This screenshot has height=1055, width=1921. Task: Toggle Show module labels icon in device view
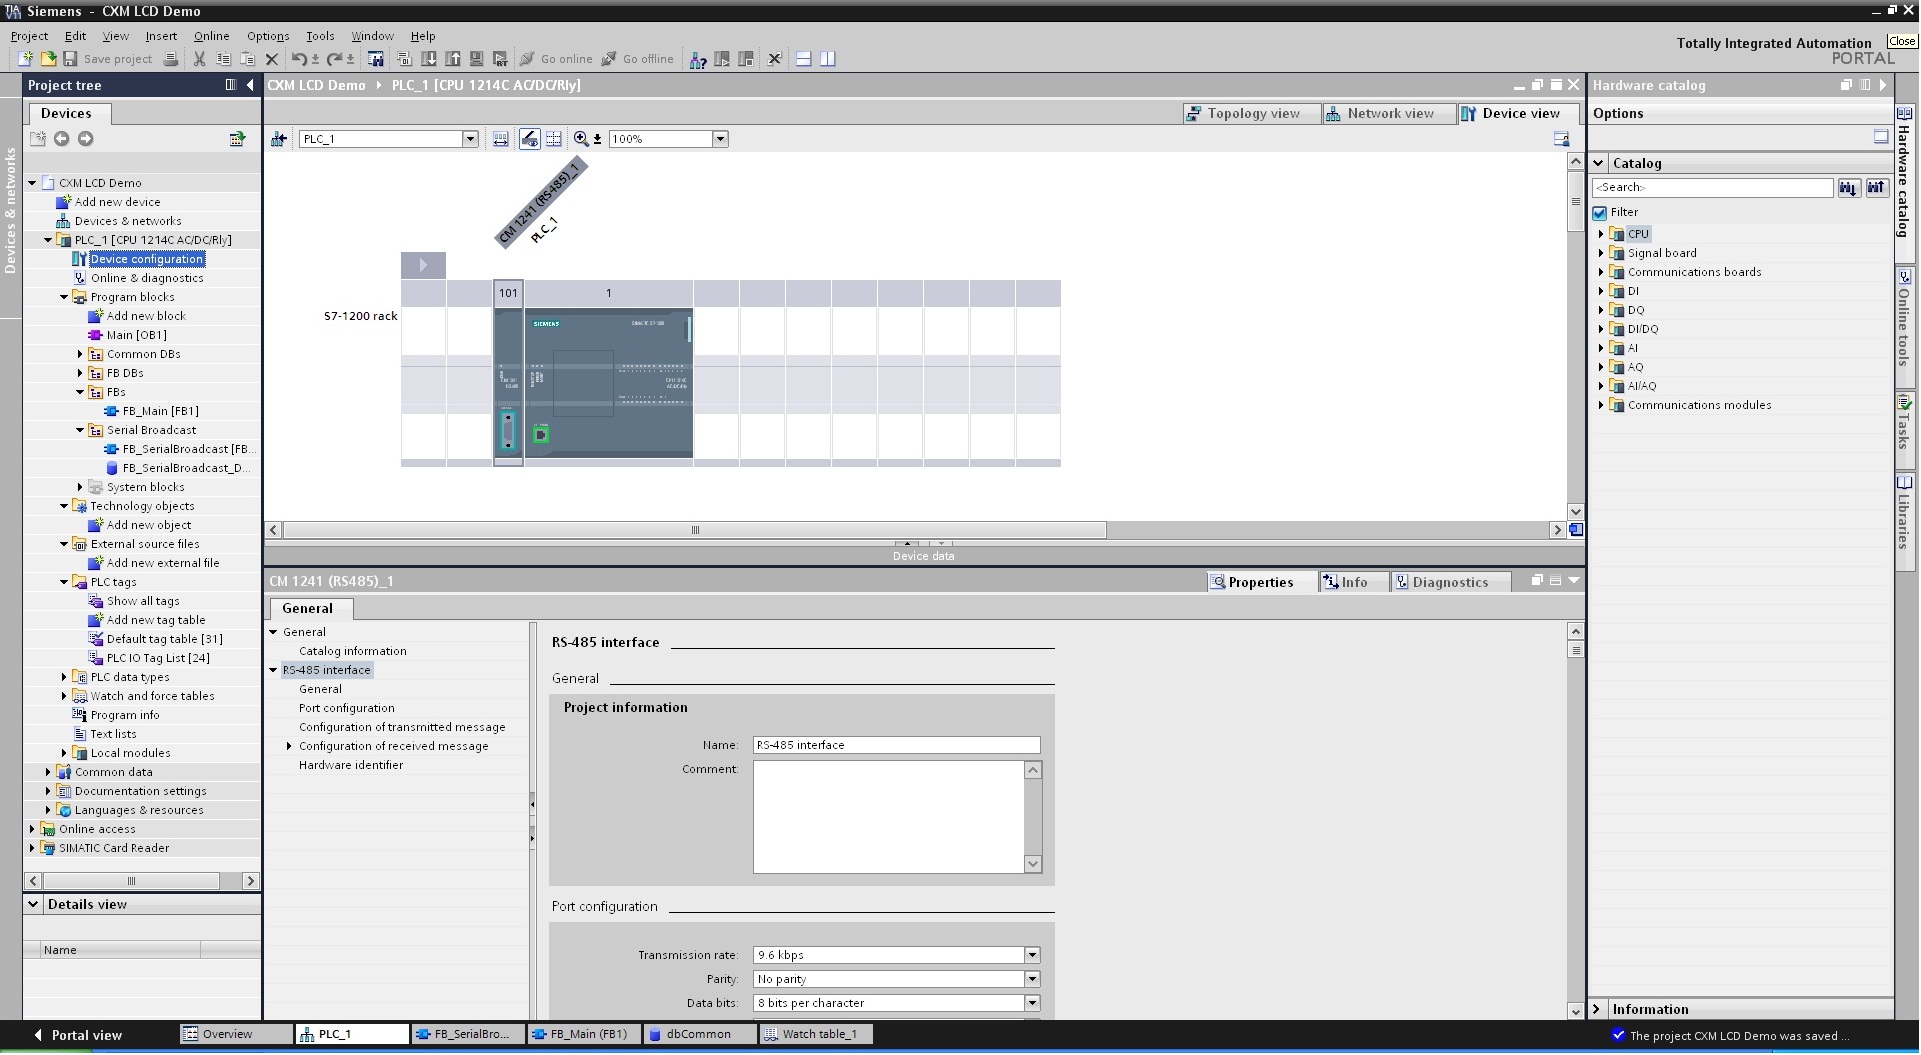coord(530,139)
